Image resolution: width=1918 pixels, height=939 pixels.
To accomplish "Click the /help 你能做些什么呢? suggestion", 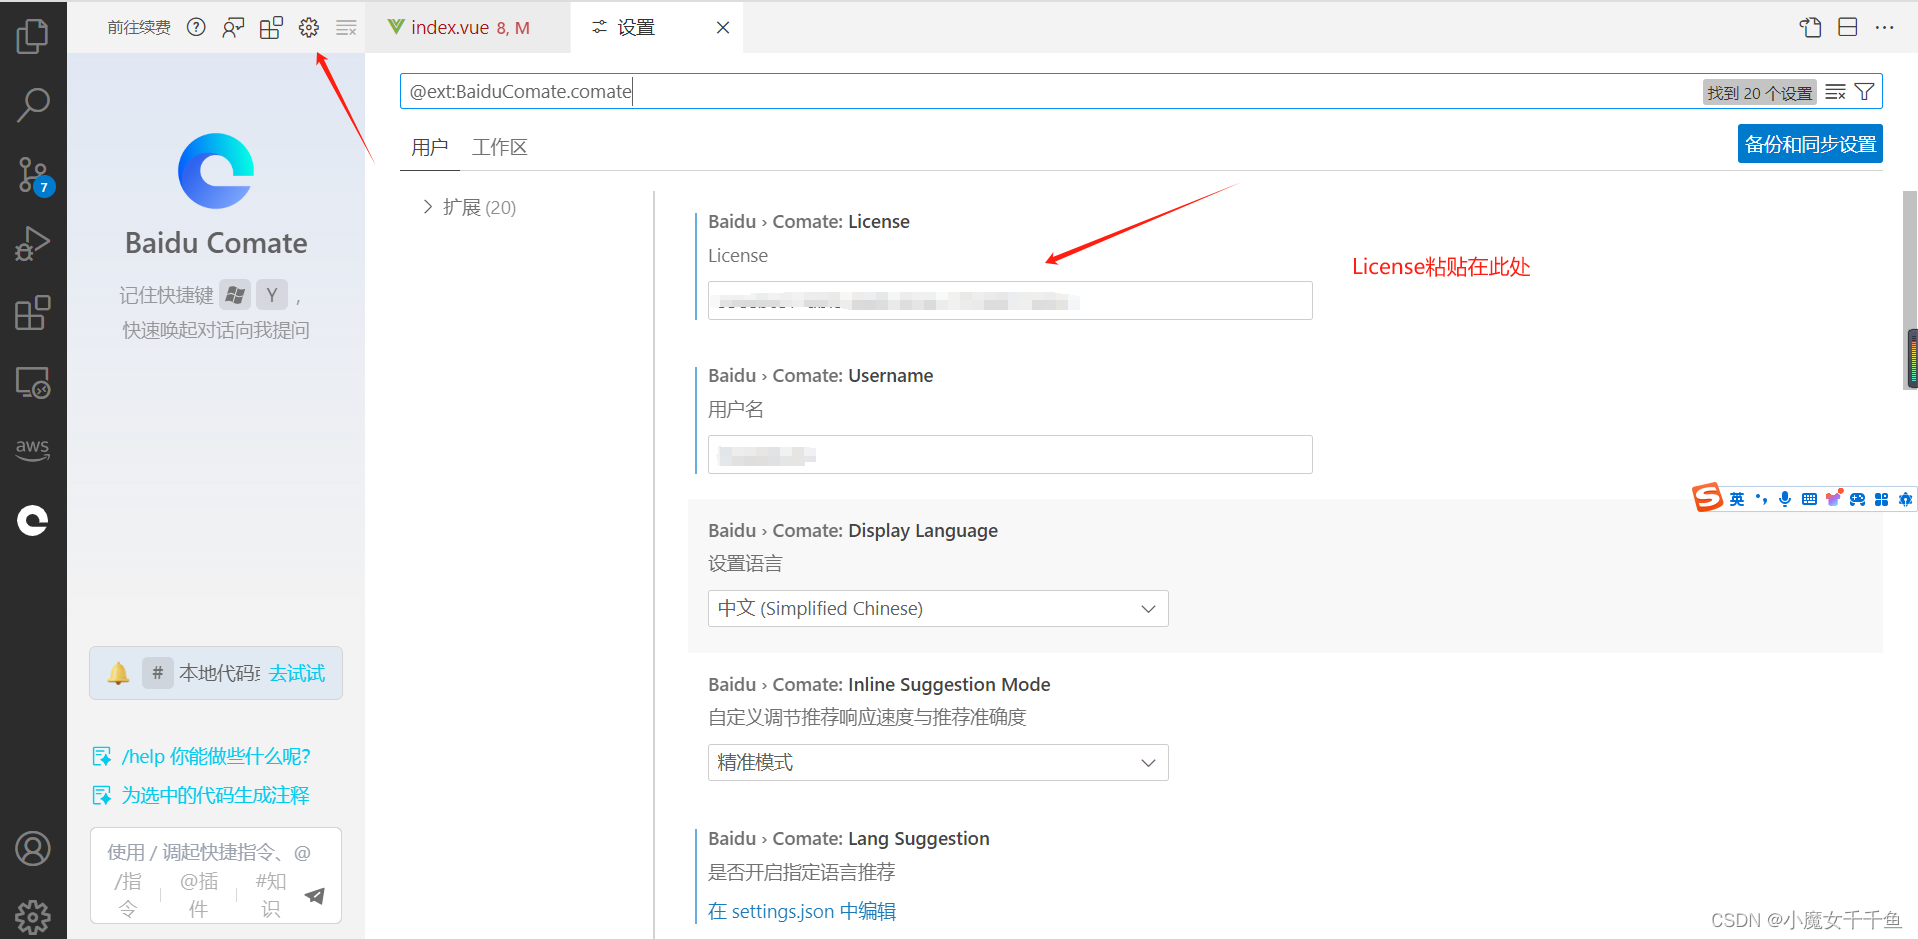I will click(x=216, y=756).
